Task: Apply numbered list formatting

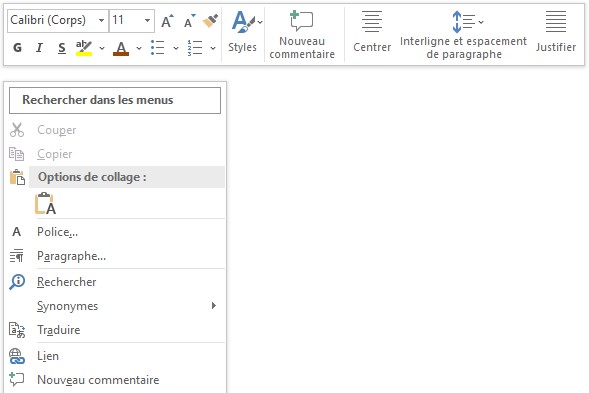Action: [195, 48]
